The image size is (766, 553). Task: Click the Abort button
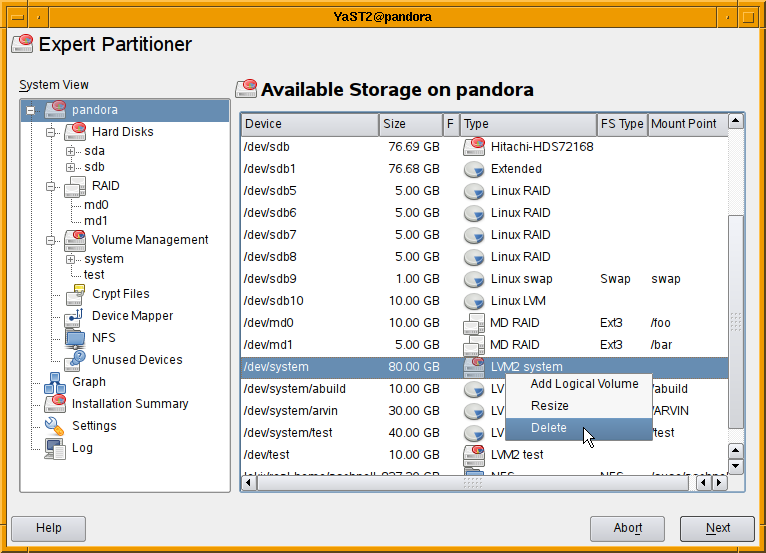[x=627, y=529]
